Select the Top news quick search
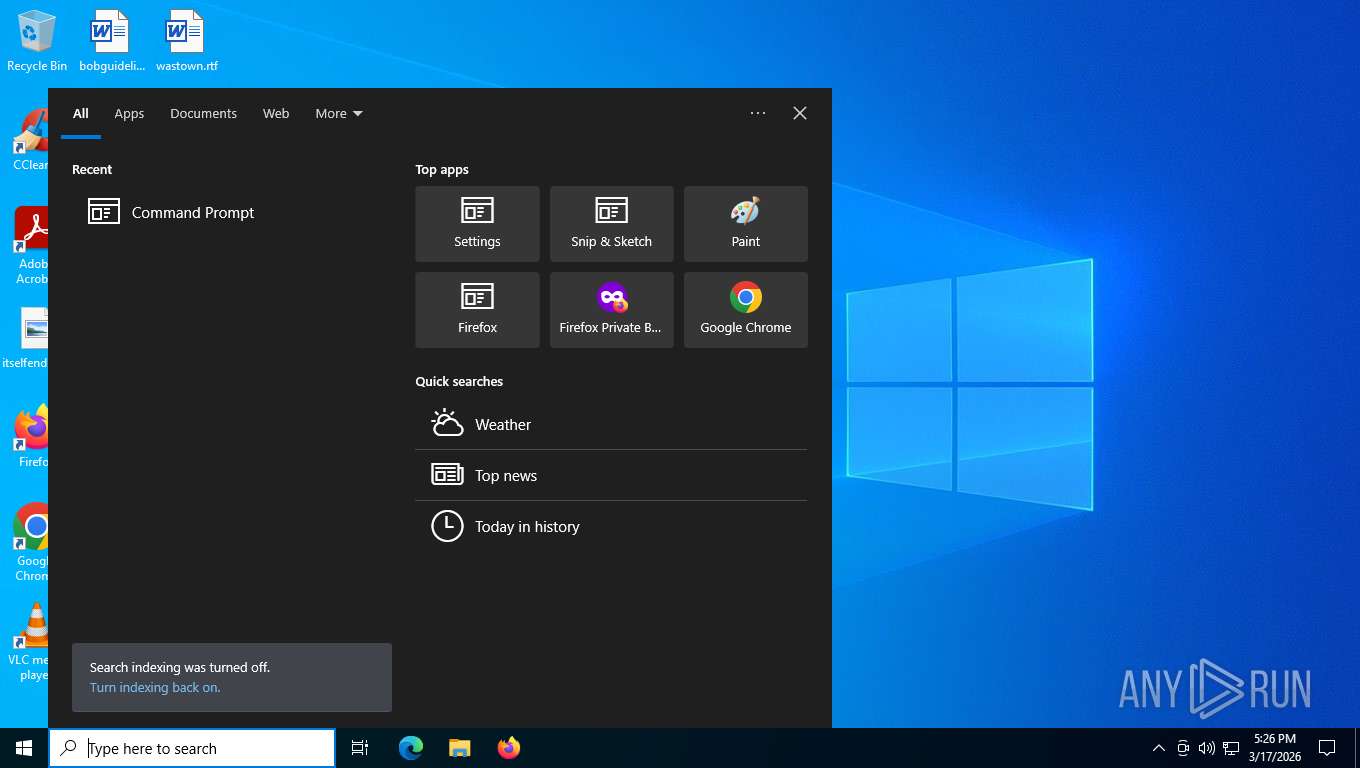The height and width of the screenshot is (768, 1360). click(611, 475)
